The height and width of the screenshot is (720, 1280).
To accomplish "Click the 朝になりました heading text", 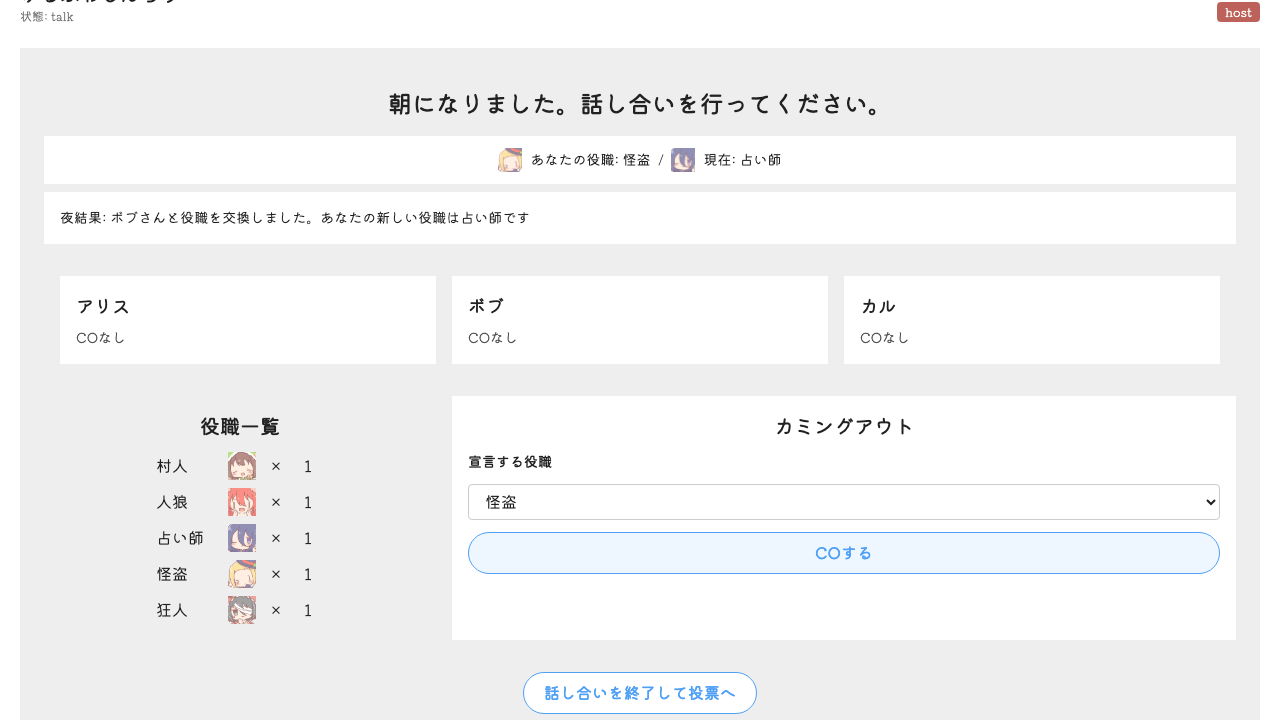I will pyautogui.click(x=640, y=104).
